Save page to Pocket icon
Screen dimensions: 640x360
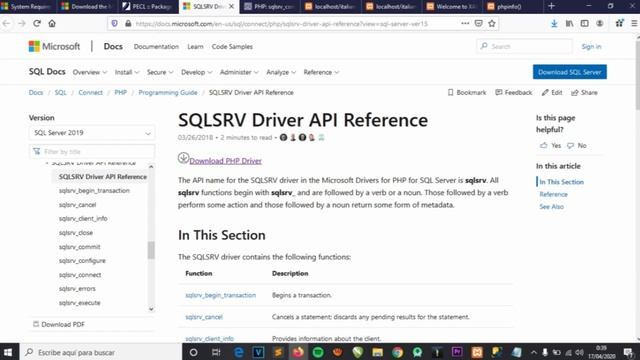coord(478,24)
